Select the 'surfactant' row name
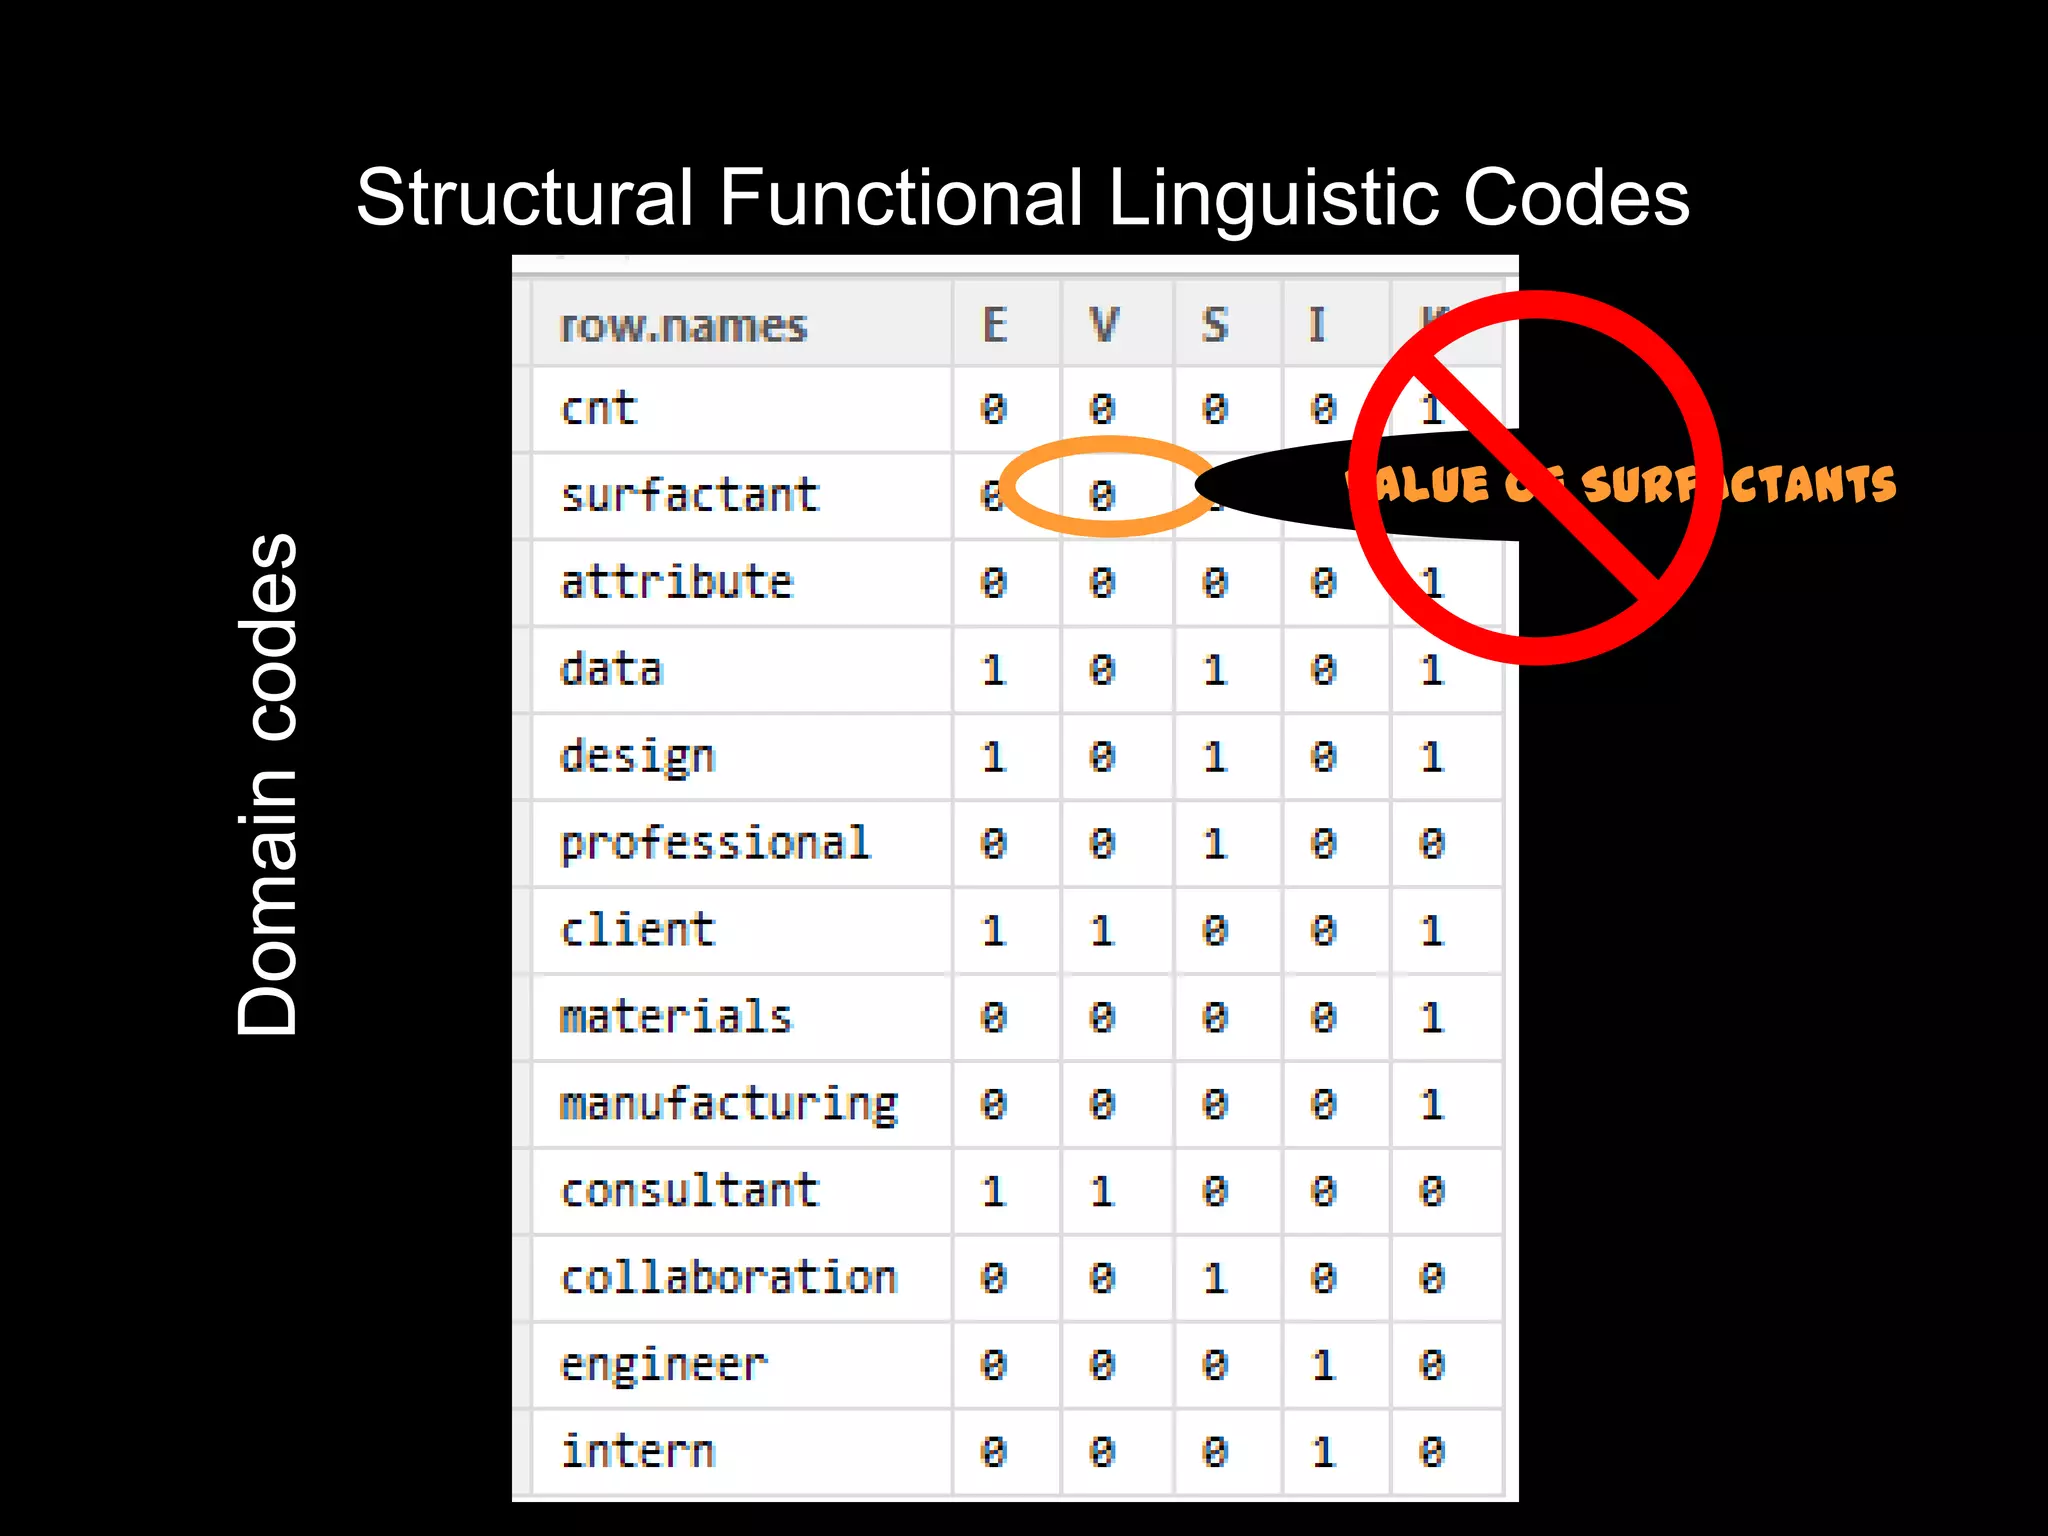Screen dimensions: 2048x1536 690,496
